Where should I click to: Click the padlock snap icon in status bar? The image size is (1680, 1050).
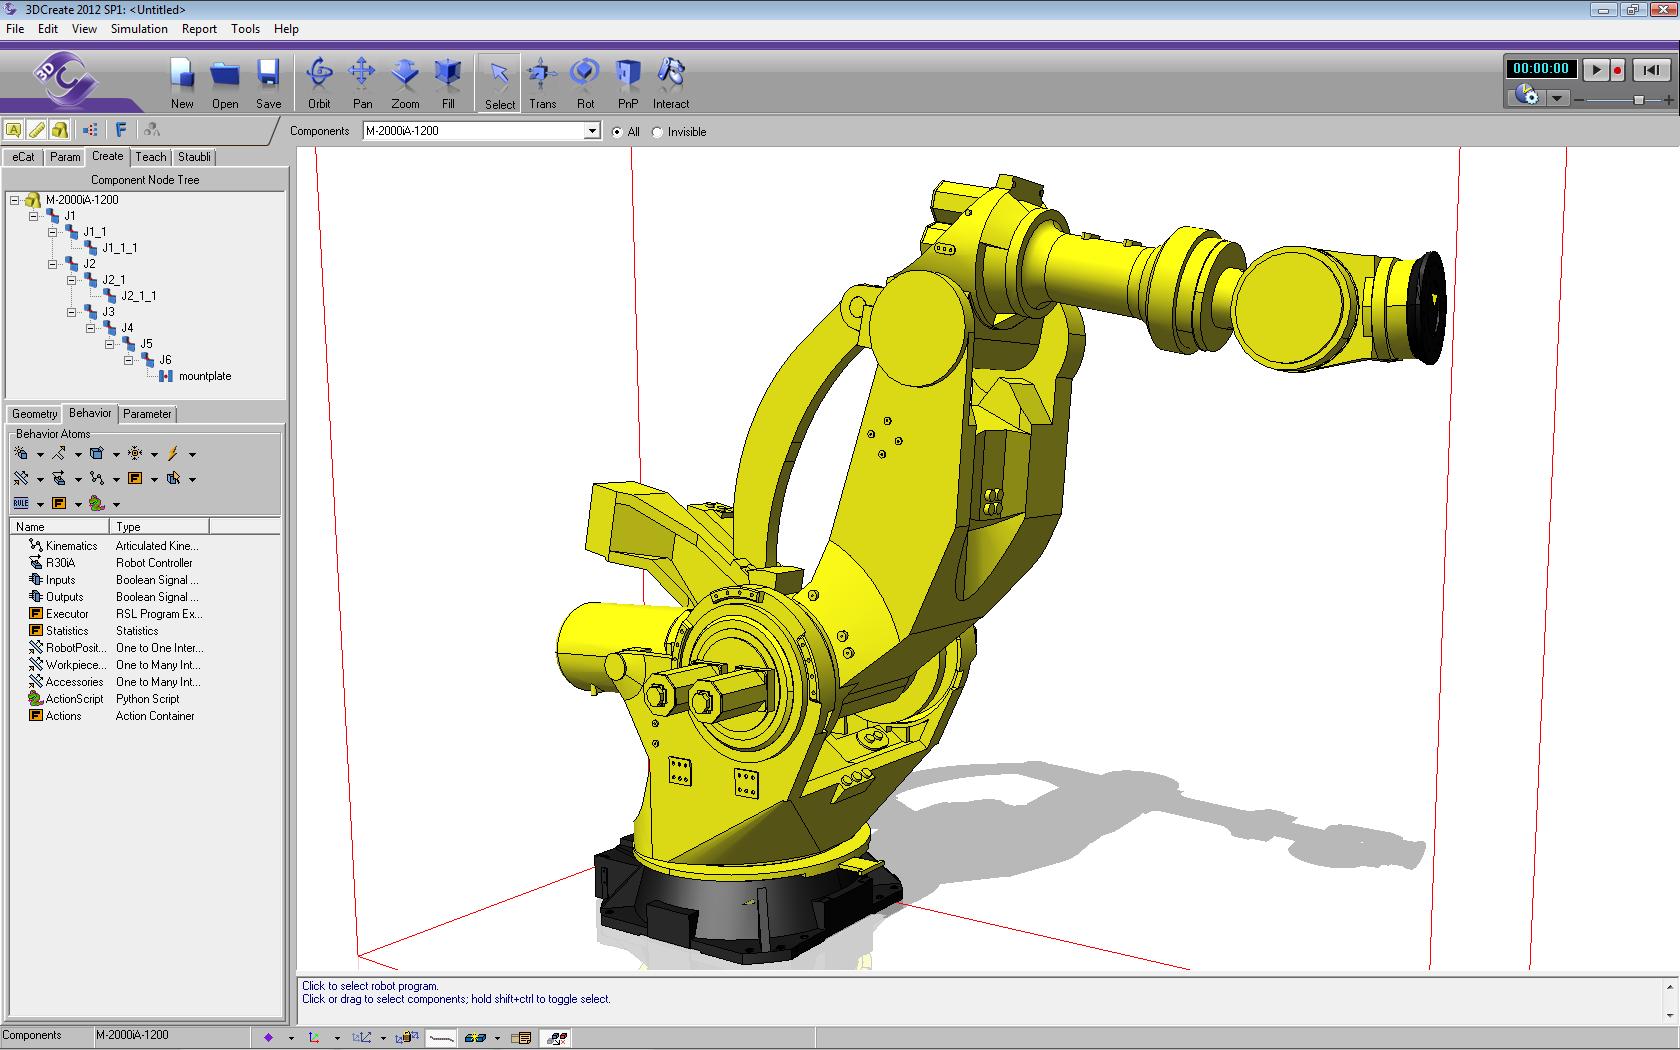click(407, 1038)
